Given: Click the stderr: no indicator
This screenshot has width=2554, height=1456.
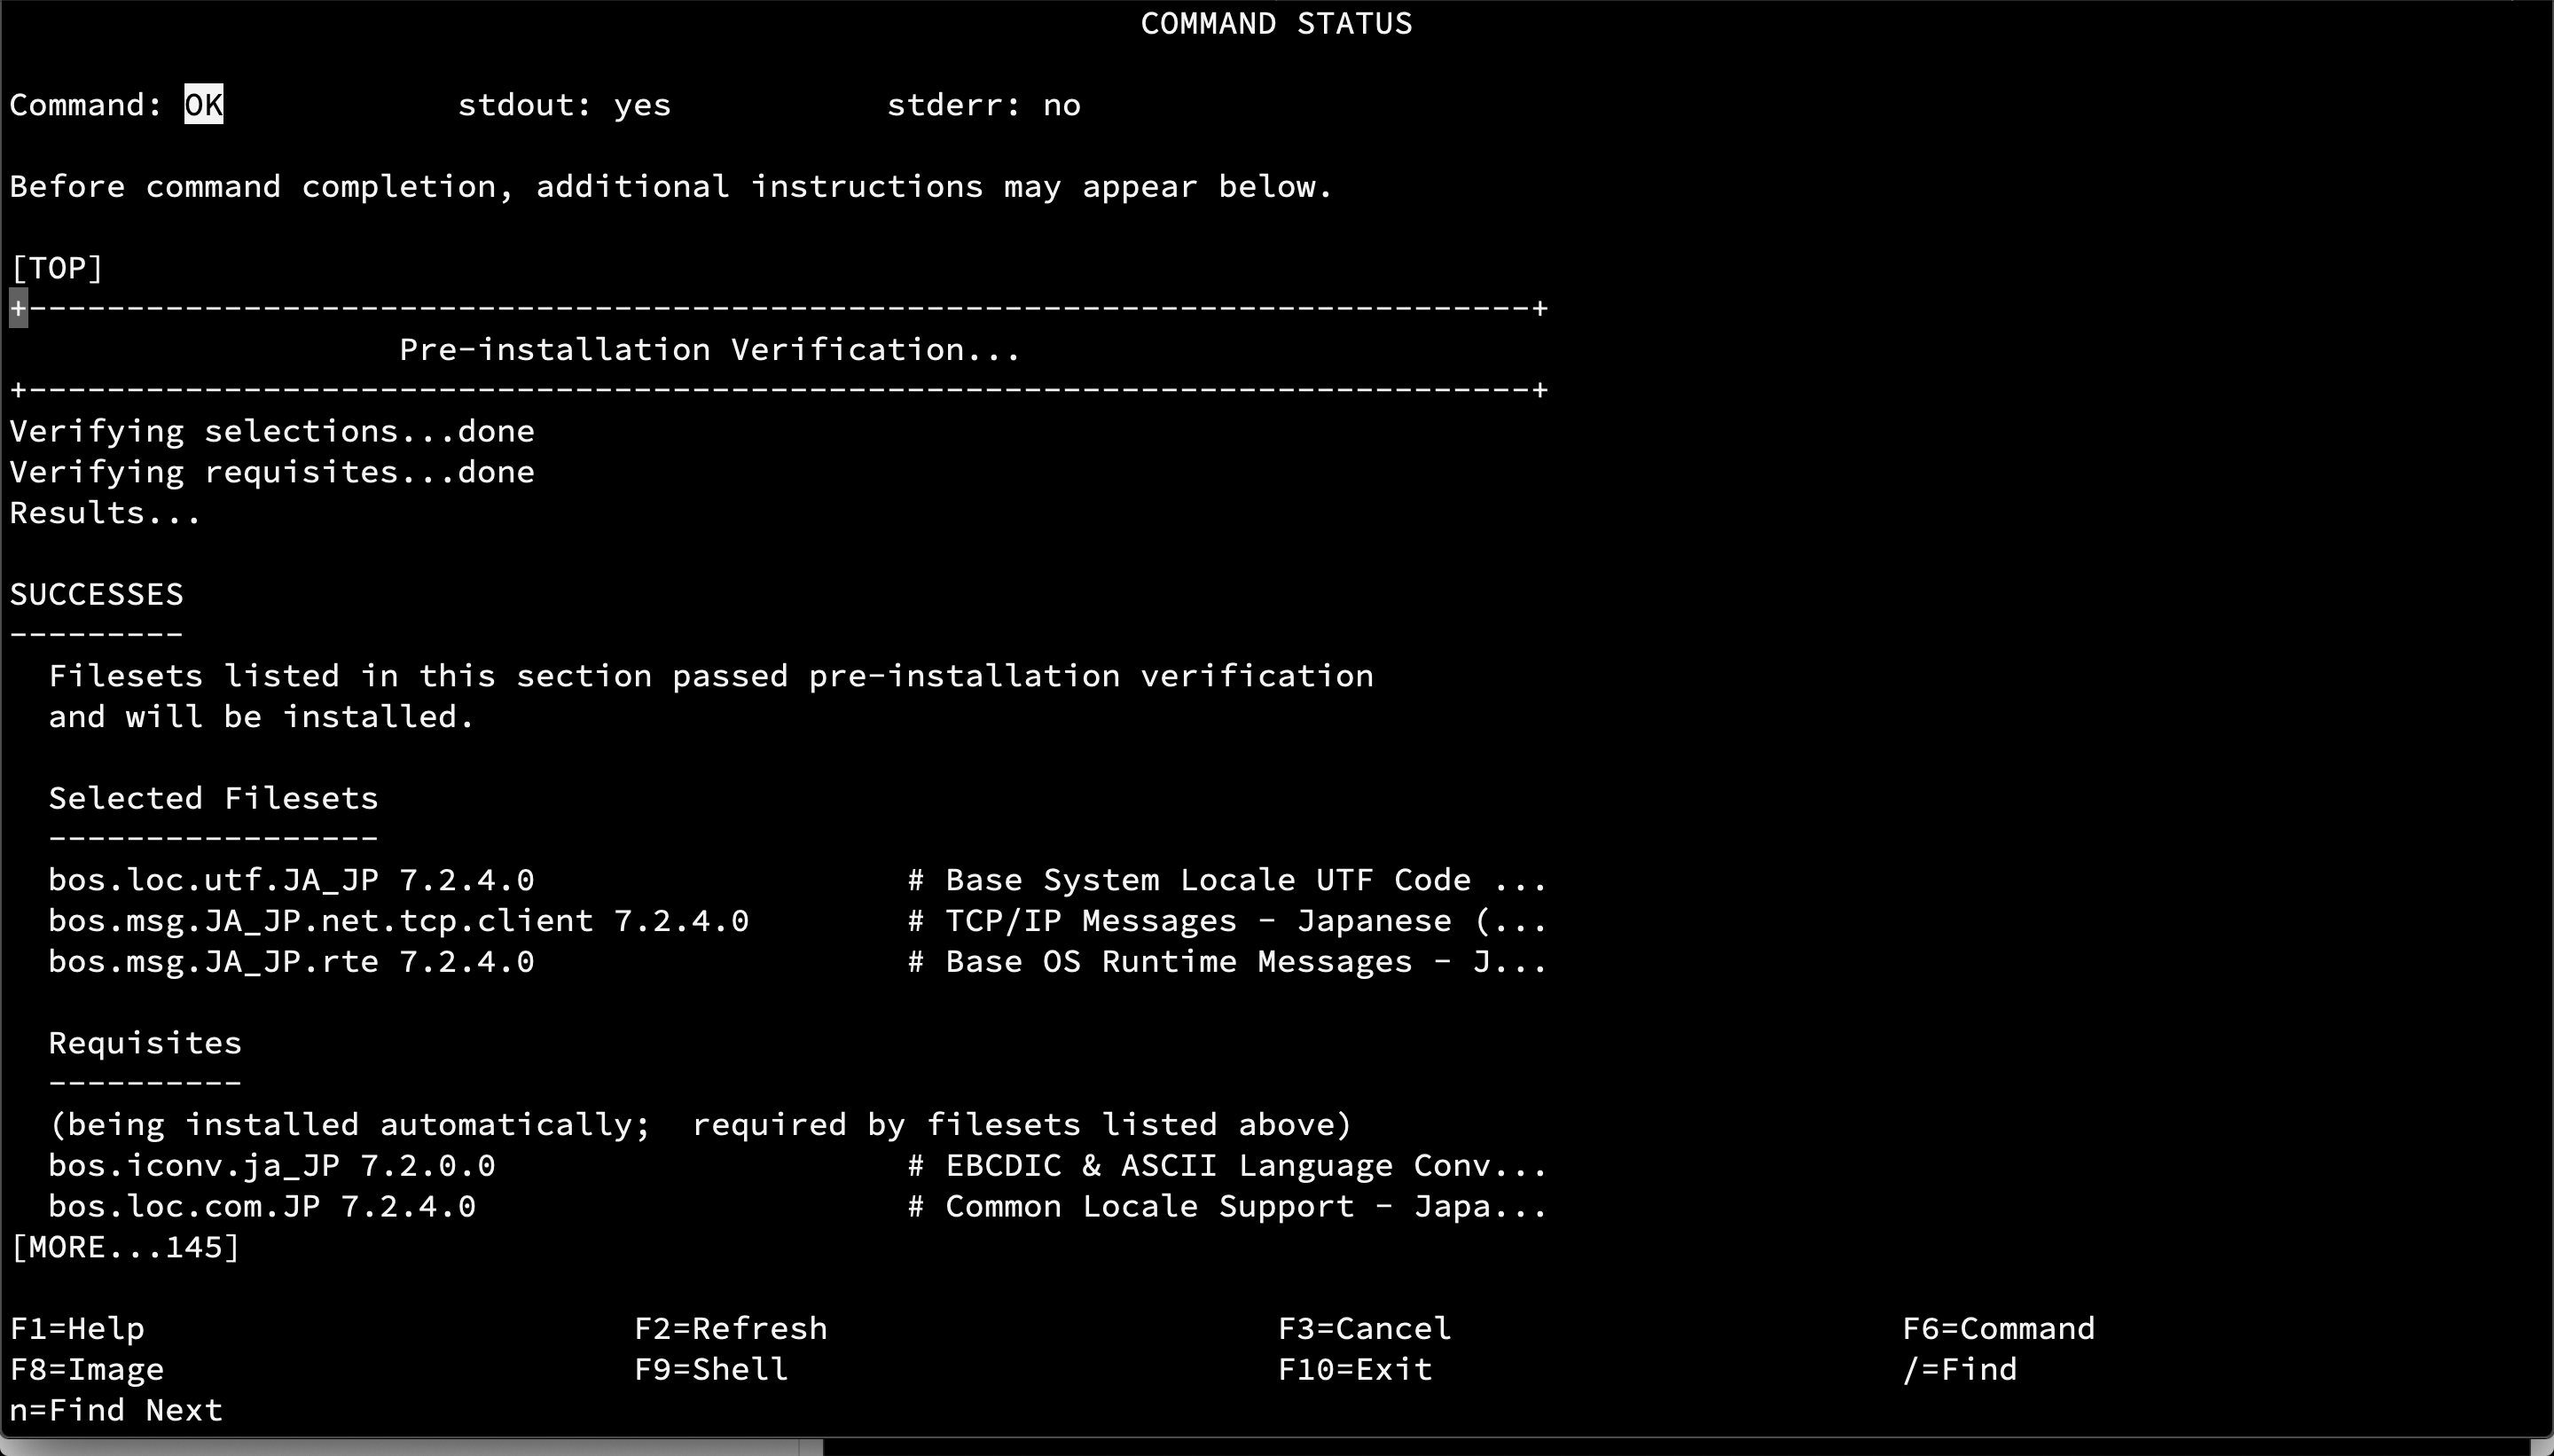Looking at the screenshot, I should coord(983,104).
